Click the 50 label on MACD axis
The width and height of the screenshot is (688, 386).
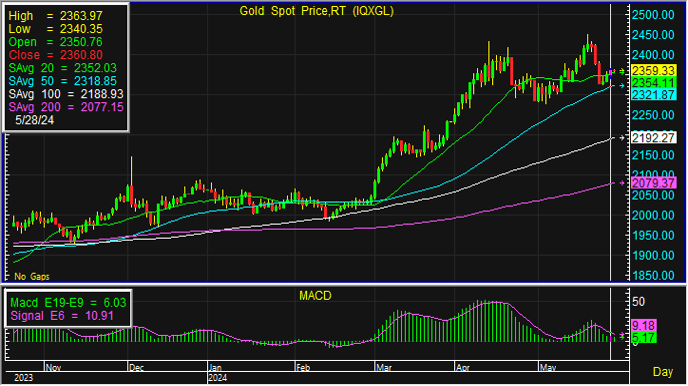click(638, 302)
